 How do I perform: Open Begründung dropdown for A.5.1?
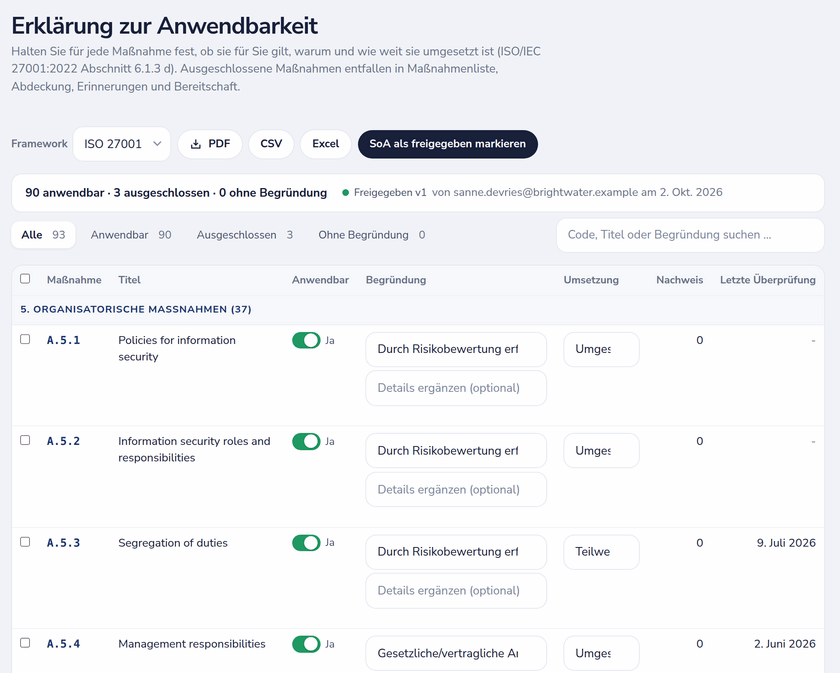point(456,349)
